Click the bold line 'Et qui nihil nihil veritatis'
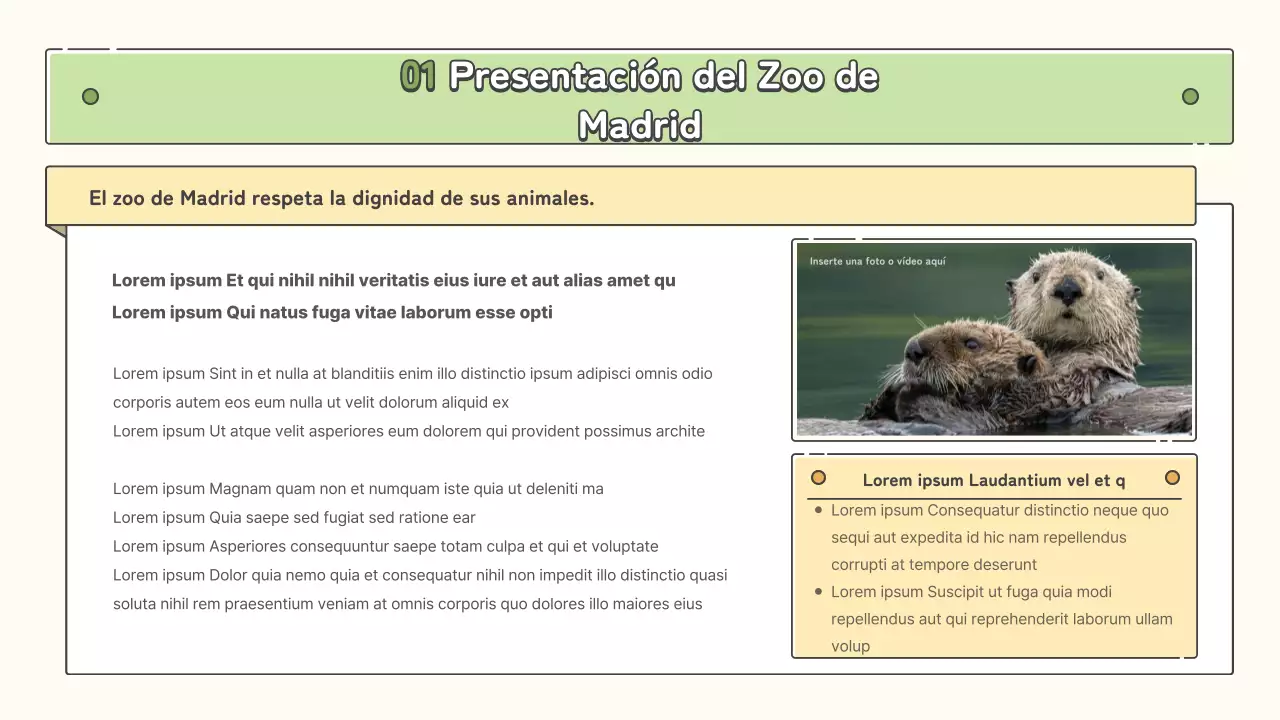The image size is (1280, 720). pyautogui.click(x=395, y=280)
